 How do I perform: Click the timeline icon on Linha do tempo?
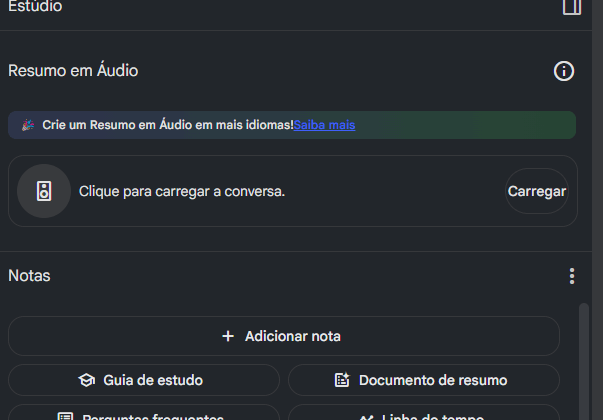click(364, 416)
